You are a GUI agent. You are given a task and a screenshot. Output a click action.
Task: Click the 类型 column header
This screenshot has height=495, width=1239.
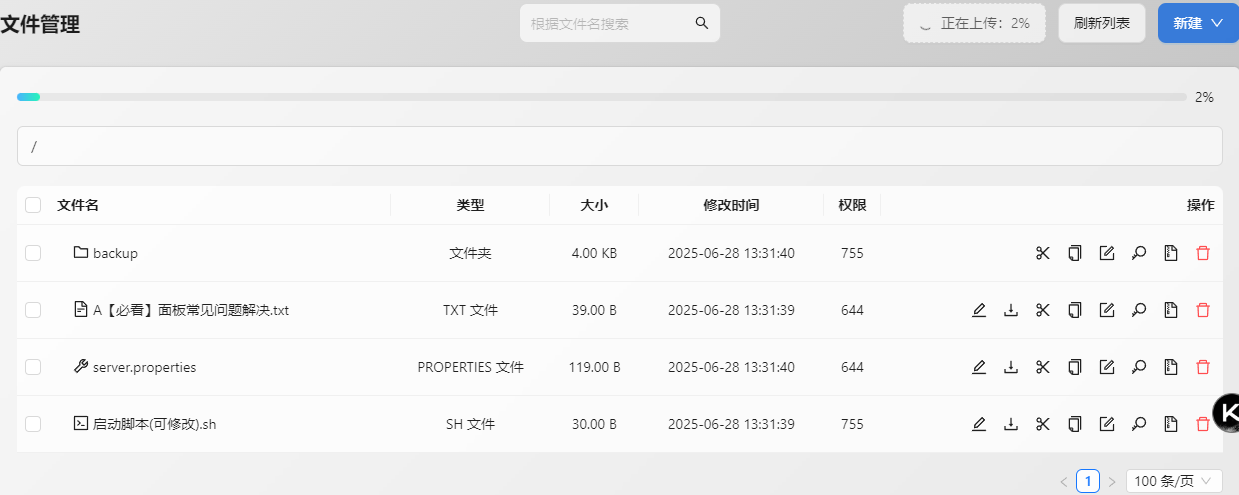point(470,205)
